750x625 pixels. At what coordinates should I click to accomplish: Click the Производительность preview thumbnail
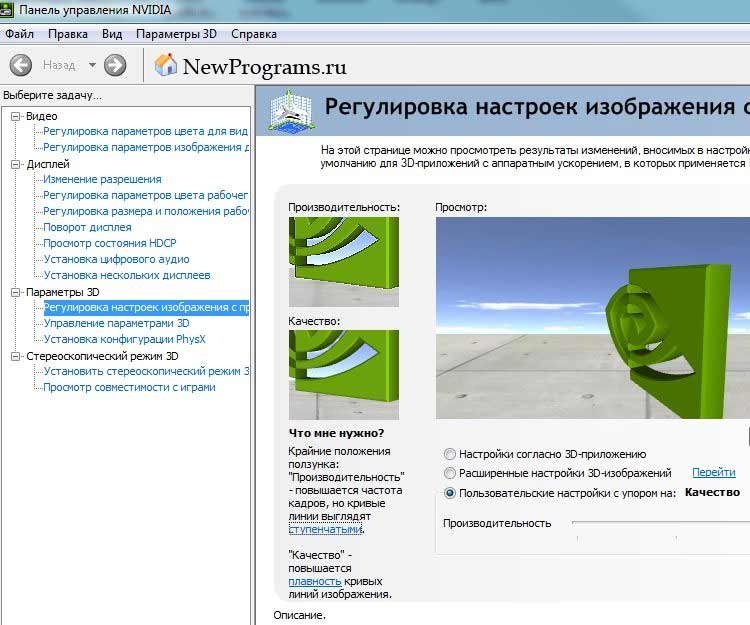point(343,262)
